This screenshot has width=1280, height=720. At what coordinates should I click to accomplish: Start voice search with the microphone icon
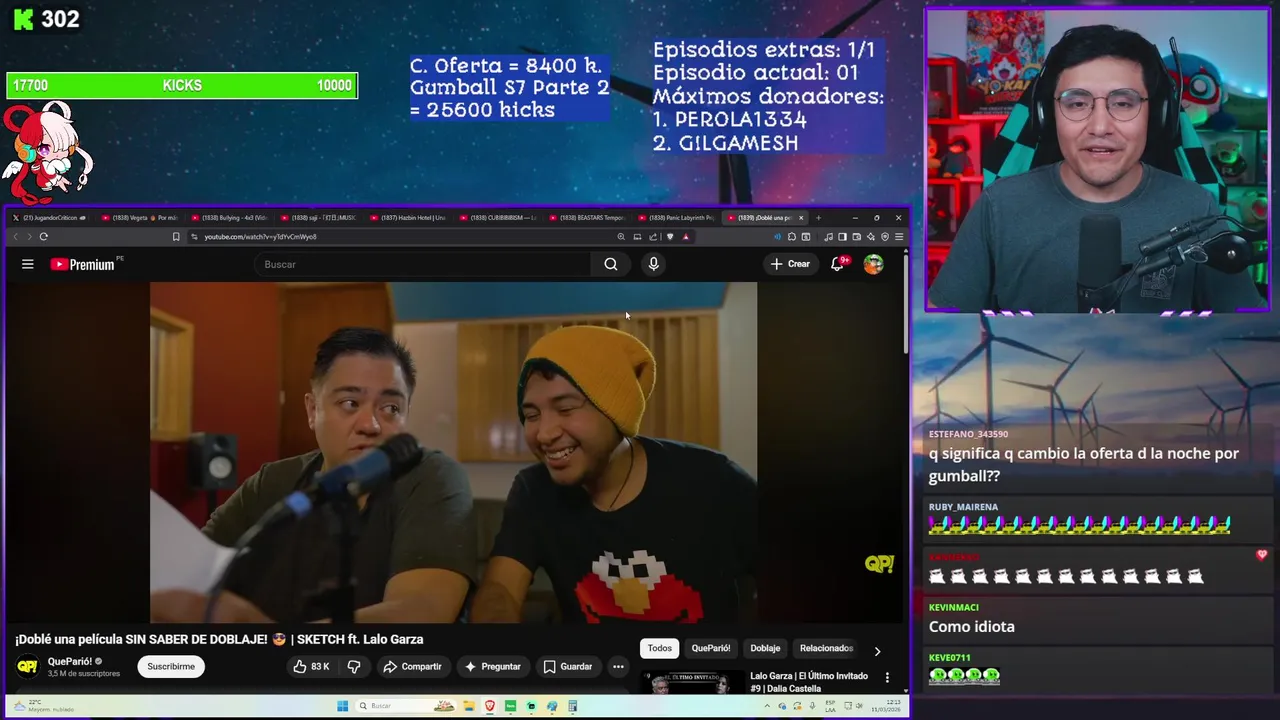pyautogui.click(x=653, y=264)
